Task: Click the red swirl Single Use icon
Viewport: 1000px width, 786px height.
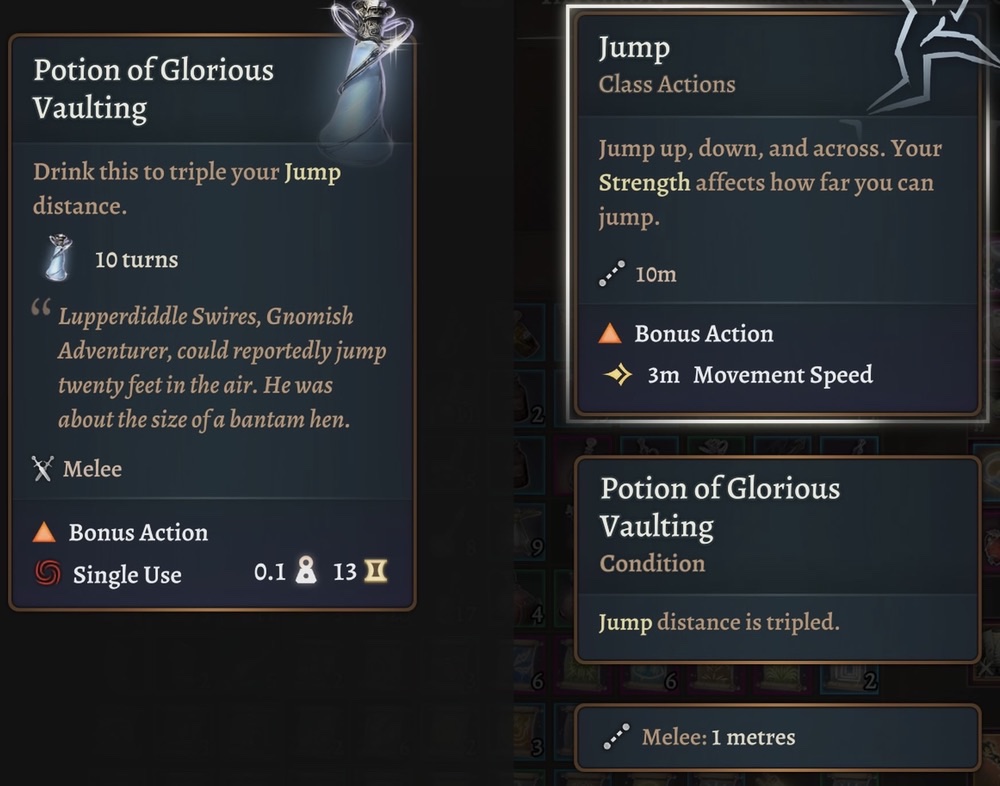Action: click(46, 574)
